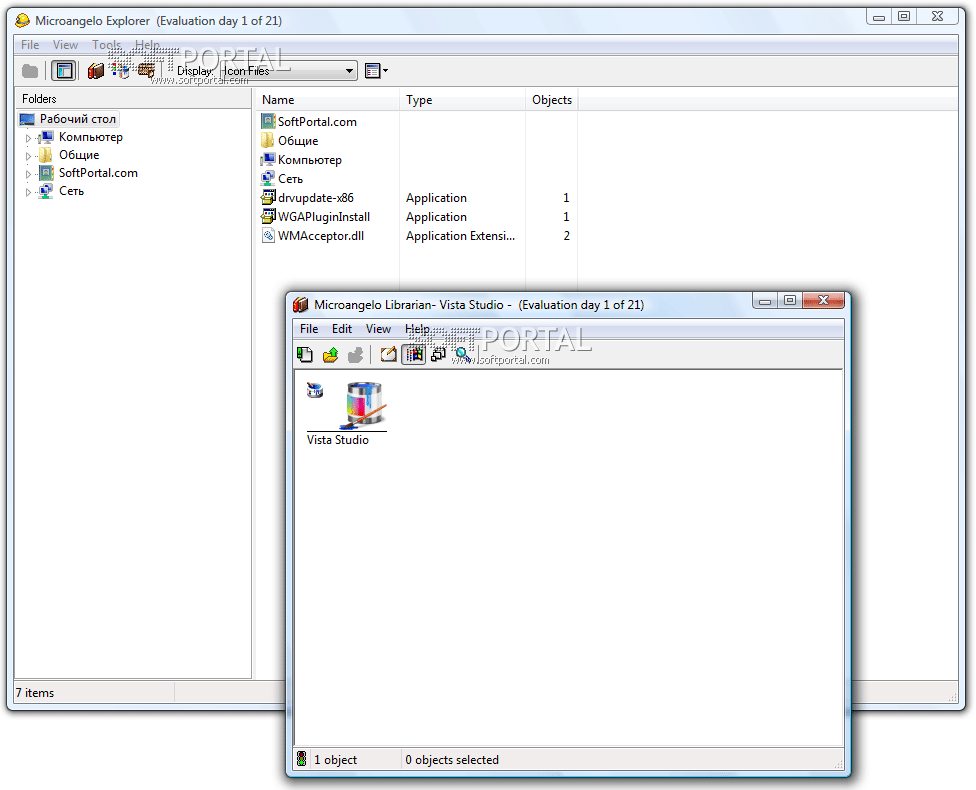The width and height of the screenshot is (976, 790).
Task: Click the 0 objects selected status text
Action: (x=452, y=759)
